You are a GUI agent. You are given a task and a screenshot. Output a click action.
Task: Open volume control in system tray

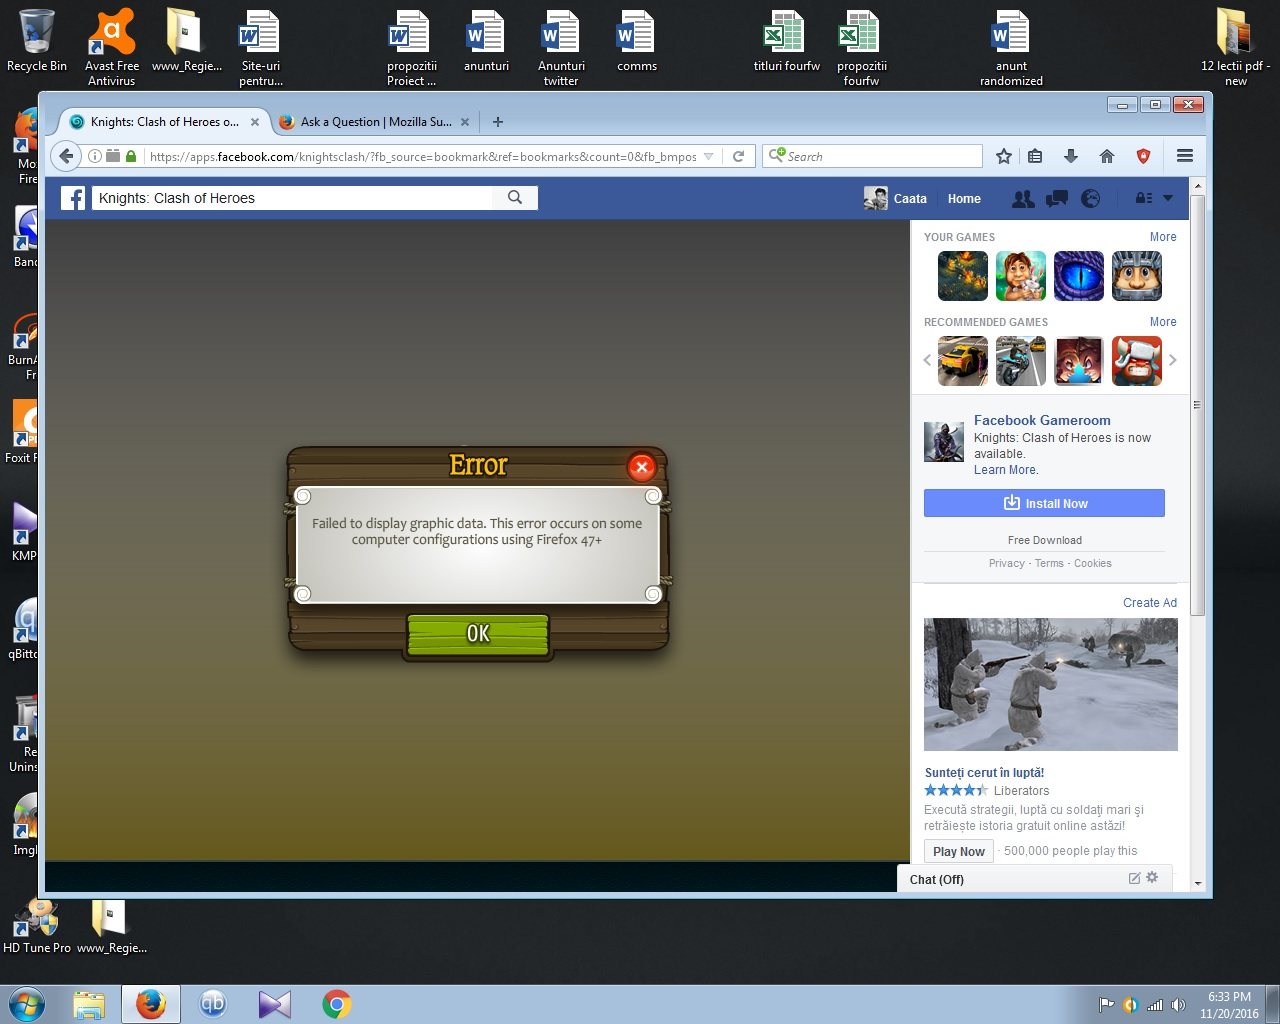coord(1178,1005)
